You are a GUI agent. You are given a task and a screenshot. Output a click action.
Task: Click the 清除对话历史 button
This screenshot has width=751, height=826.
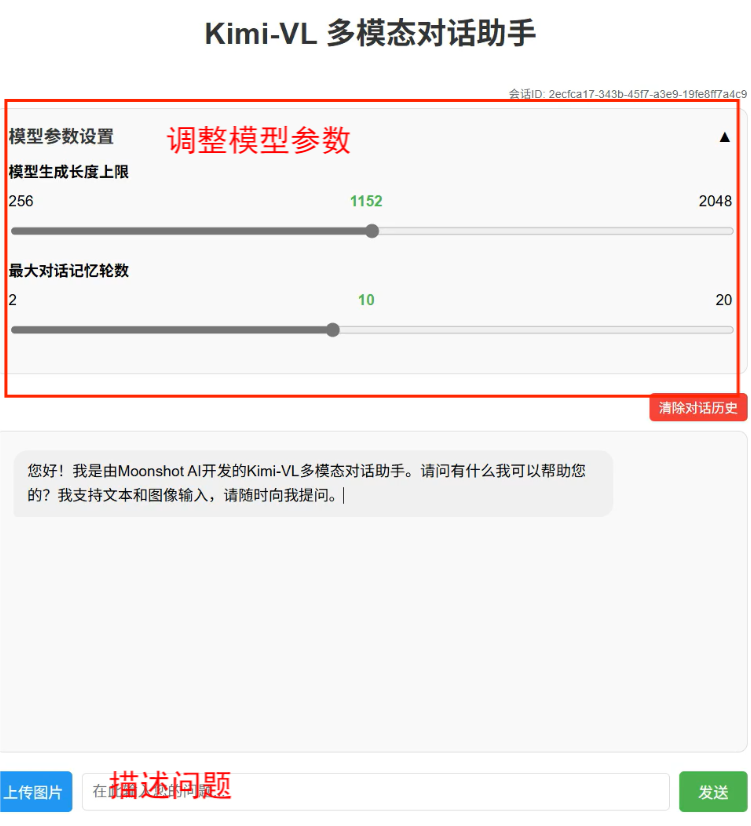point(698,408)
